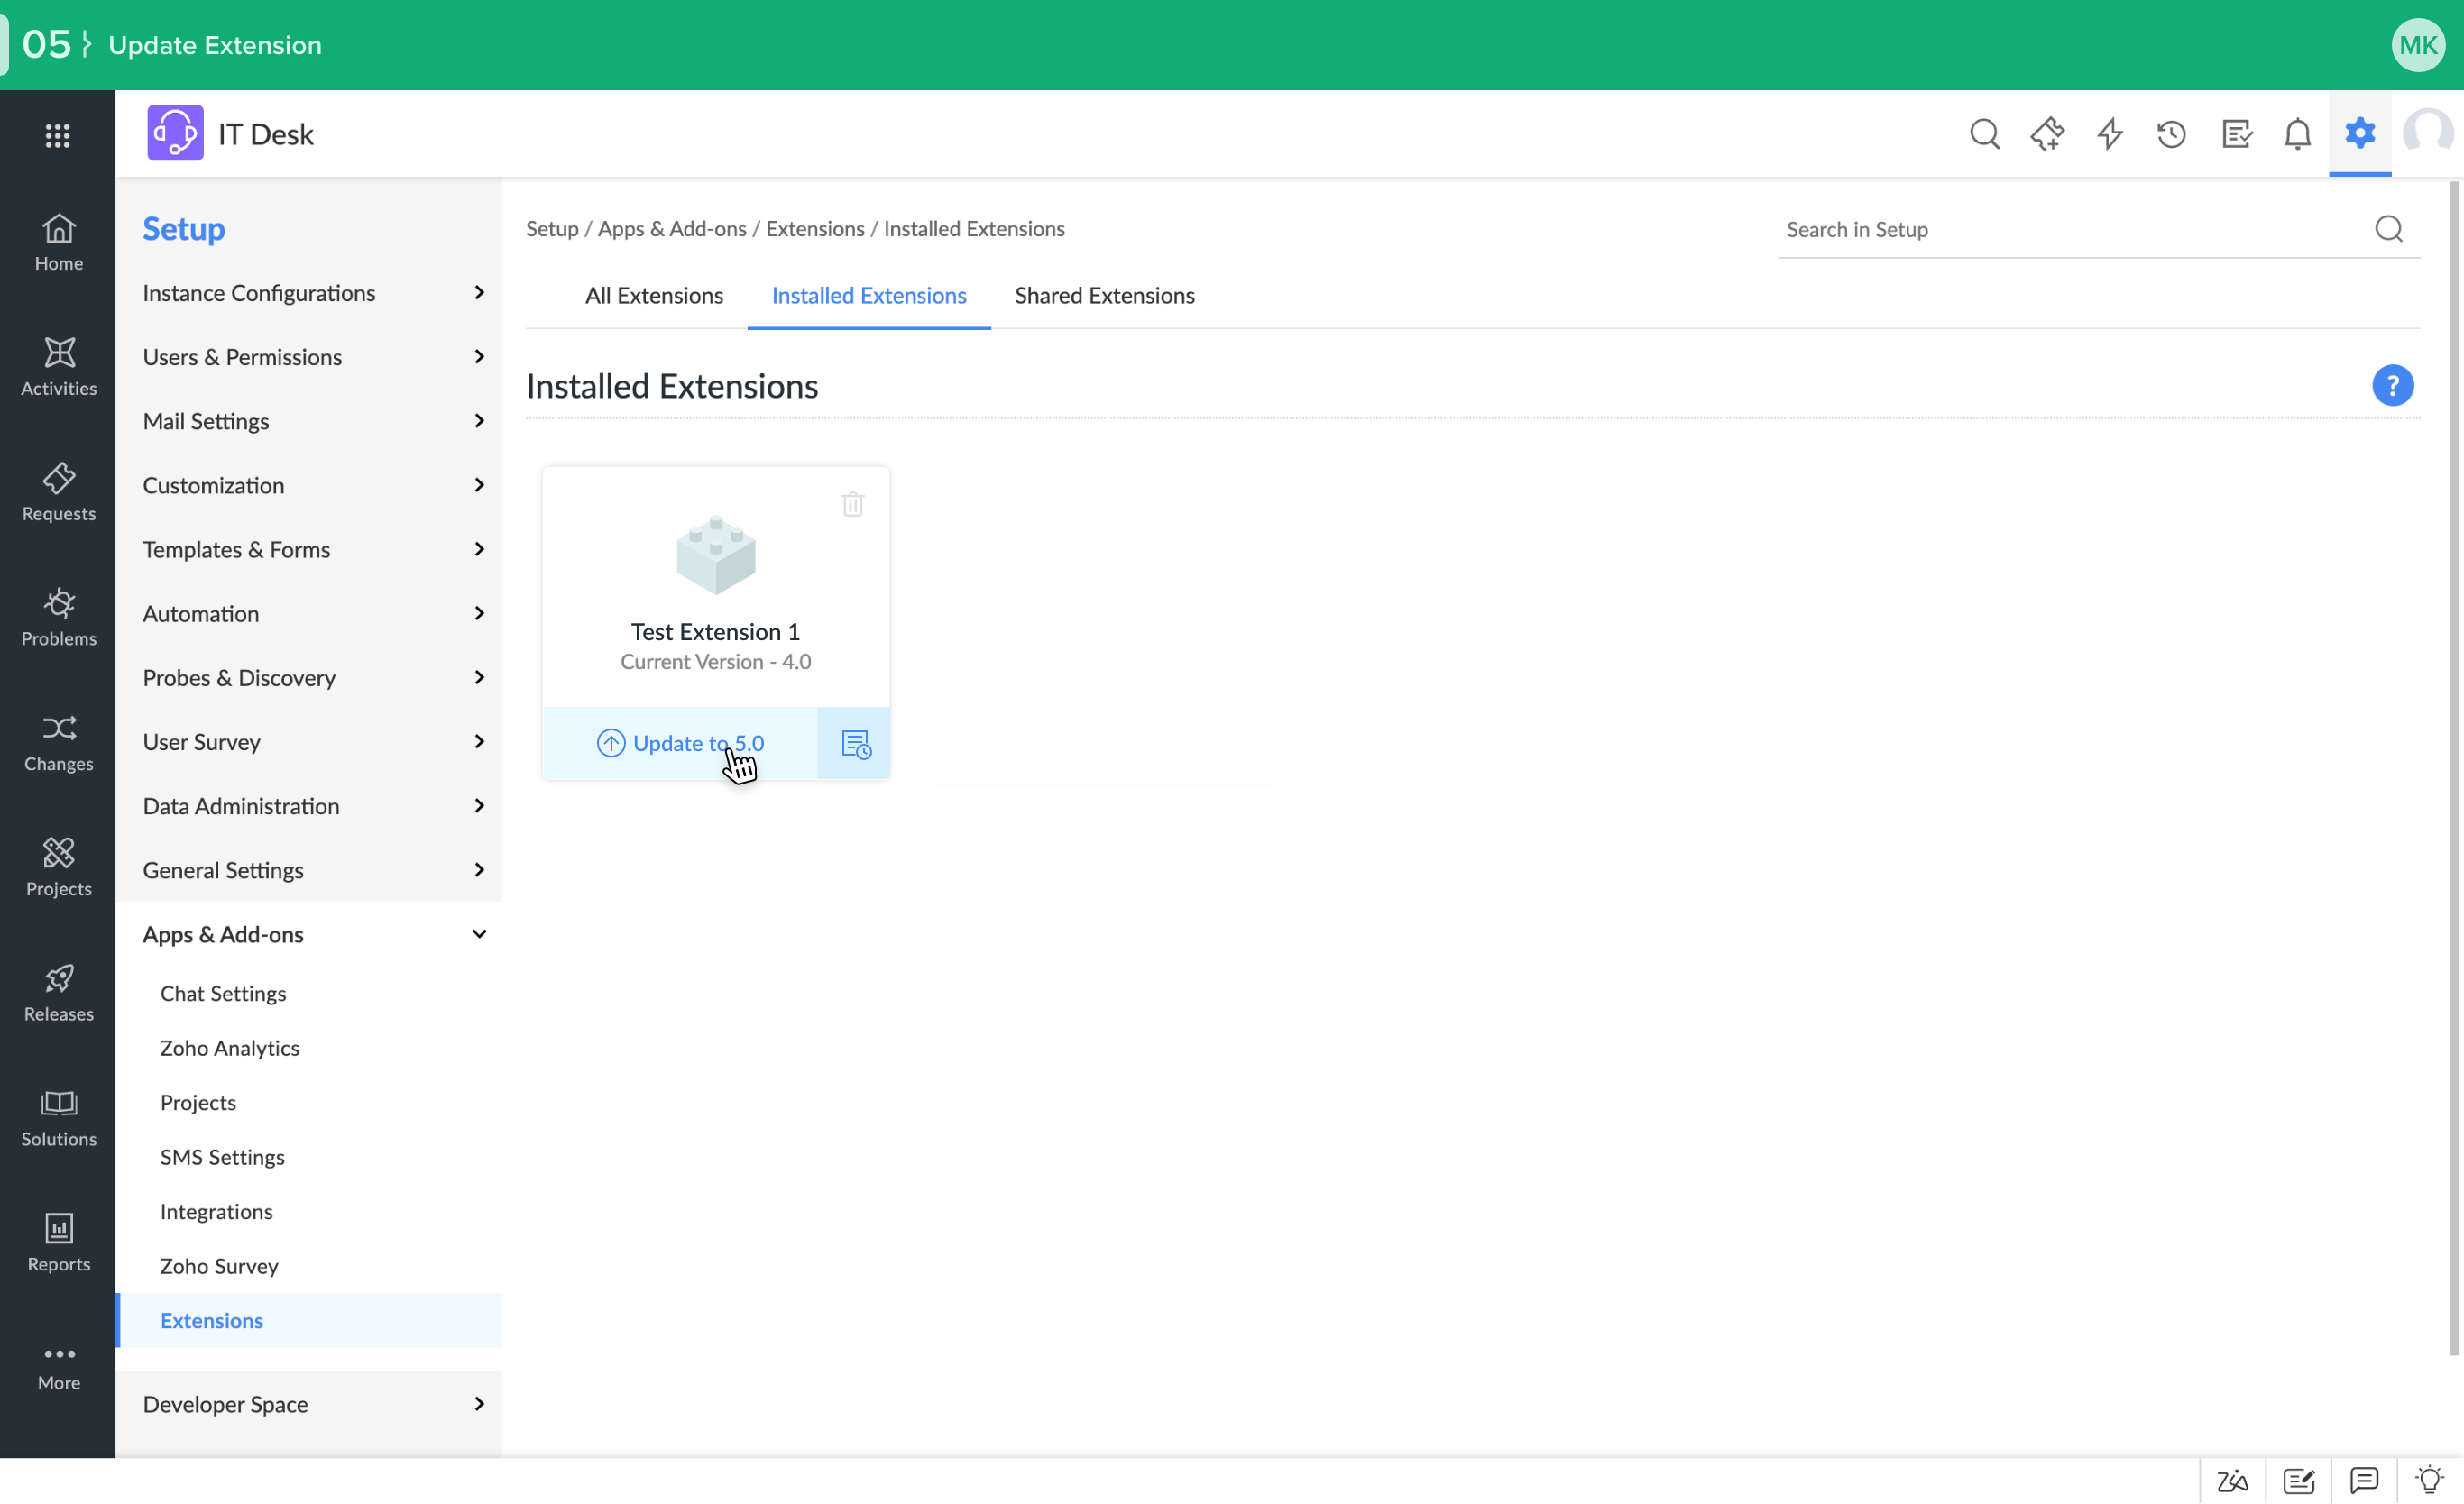Click the quick actions lightning icon
Screen dimensions: 2464x1504
coord(2110,134)
